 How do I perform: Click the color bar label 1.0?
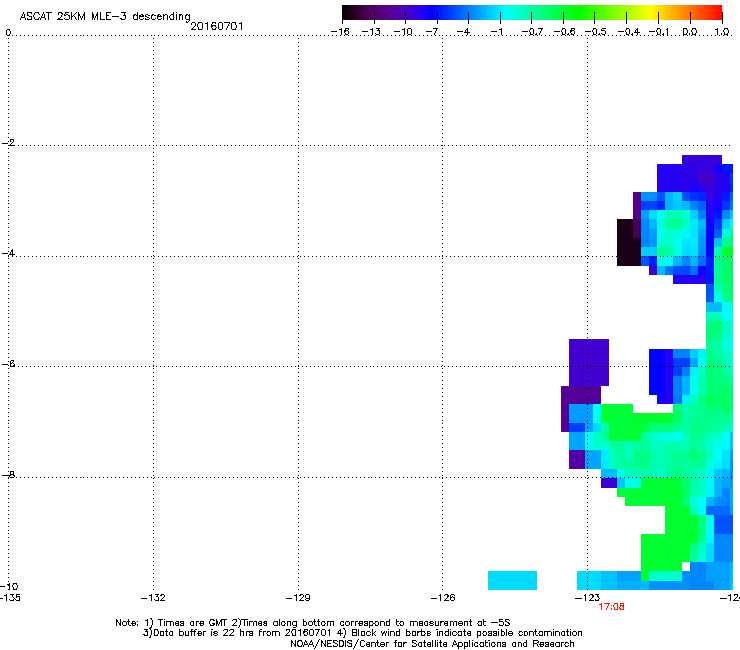[x=722, y=32]
